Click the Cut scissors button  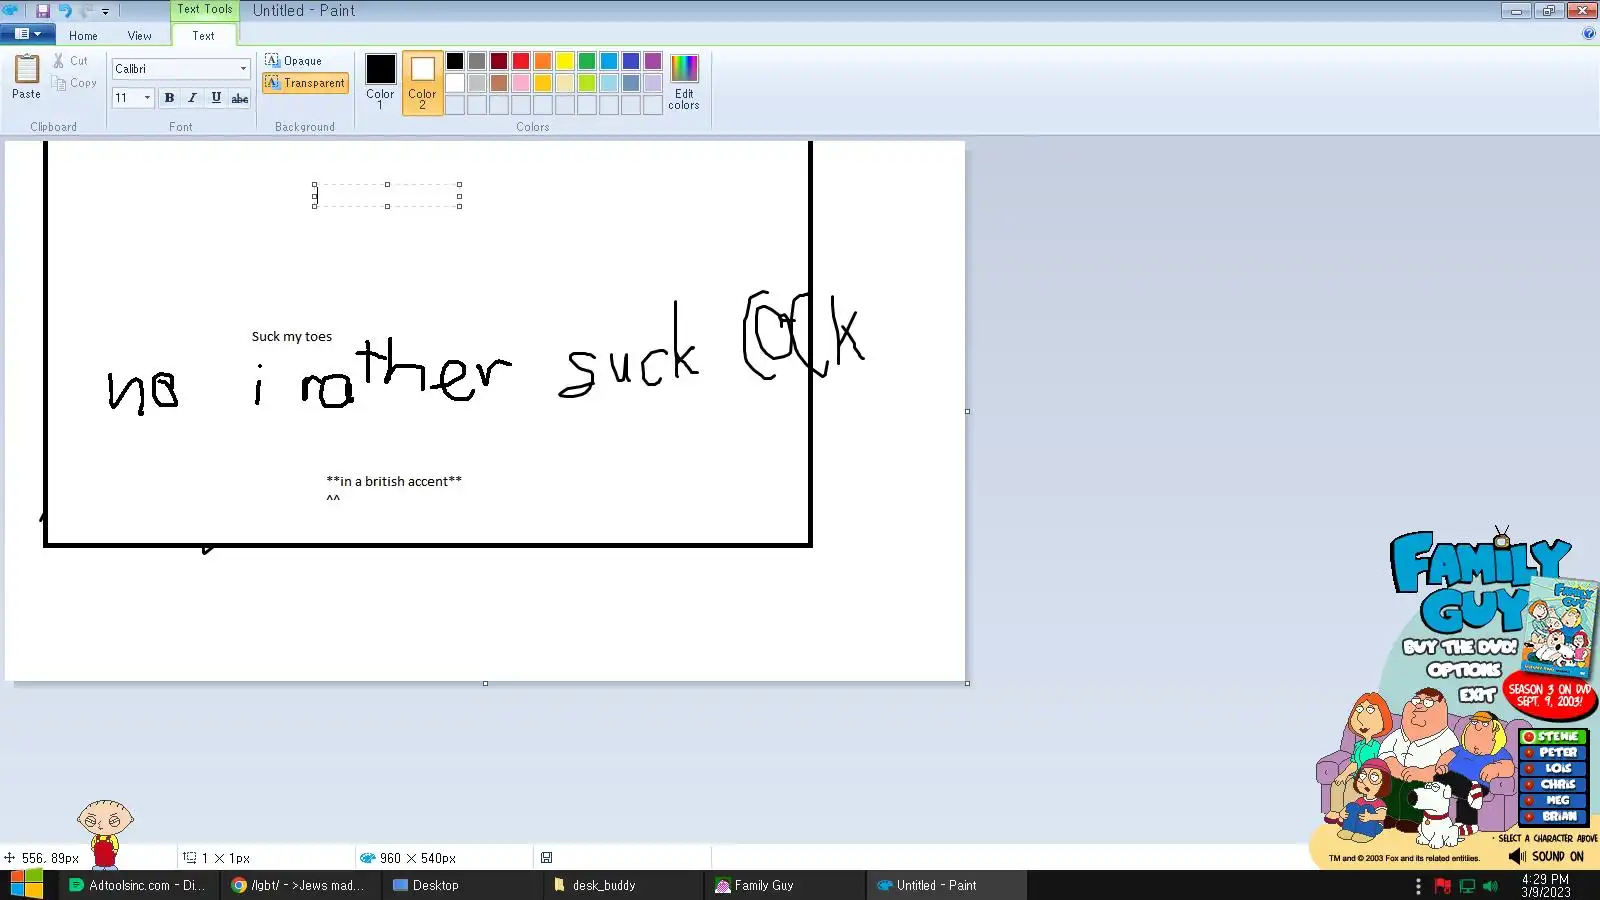coord(70,61)
